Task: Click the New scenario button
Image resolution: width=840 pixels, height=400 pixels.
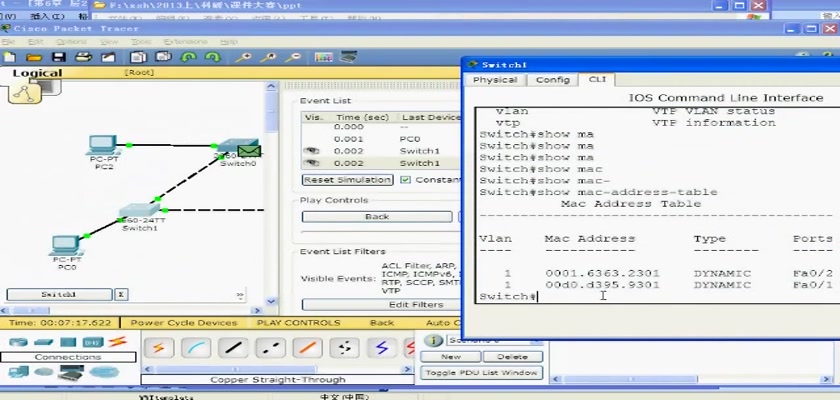Action: 451,357
